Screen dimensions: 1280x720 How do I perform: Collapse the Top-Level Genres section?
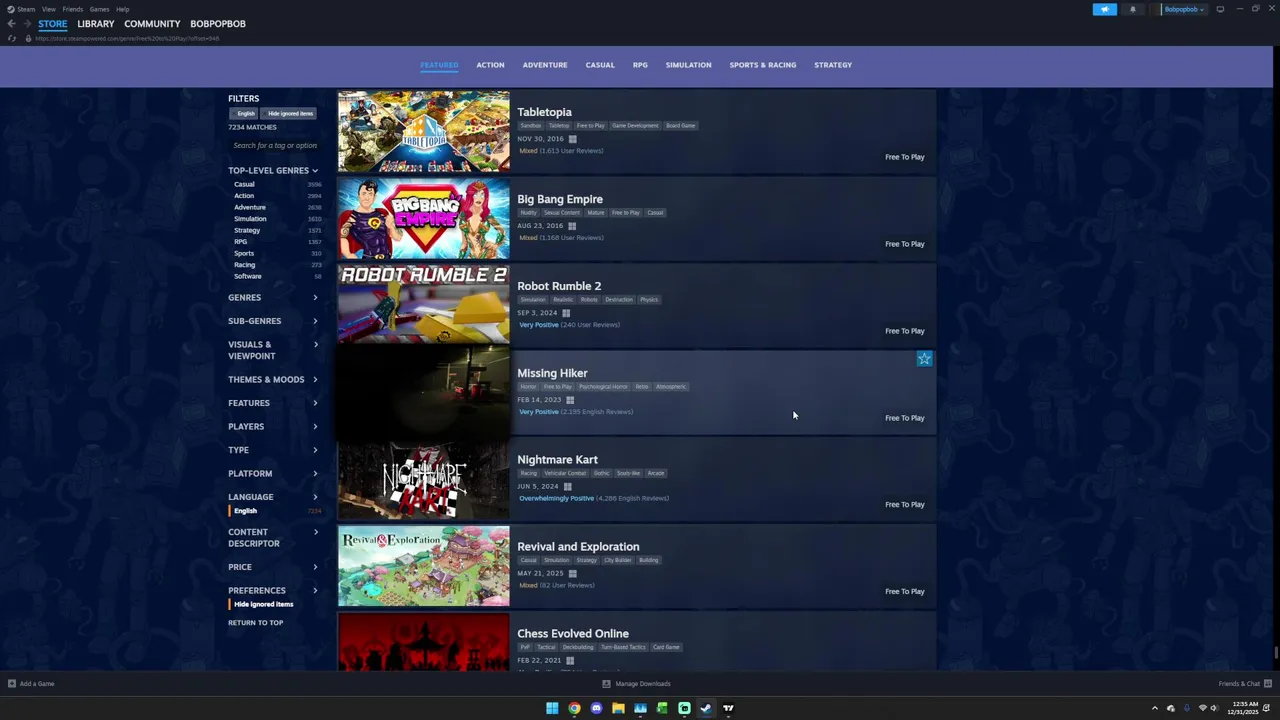[273, 171]
